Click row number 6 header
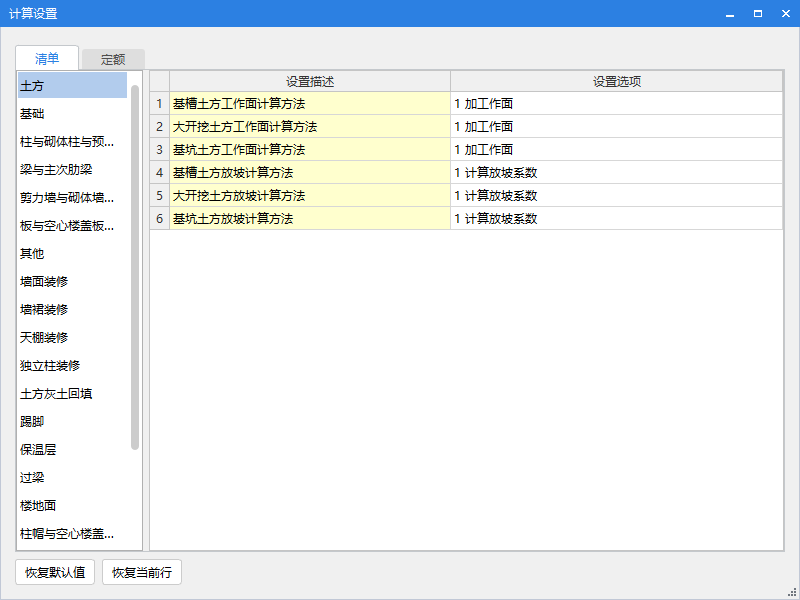 pyautogui.click(x=160, y=218)
